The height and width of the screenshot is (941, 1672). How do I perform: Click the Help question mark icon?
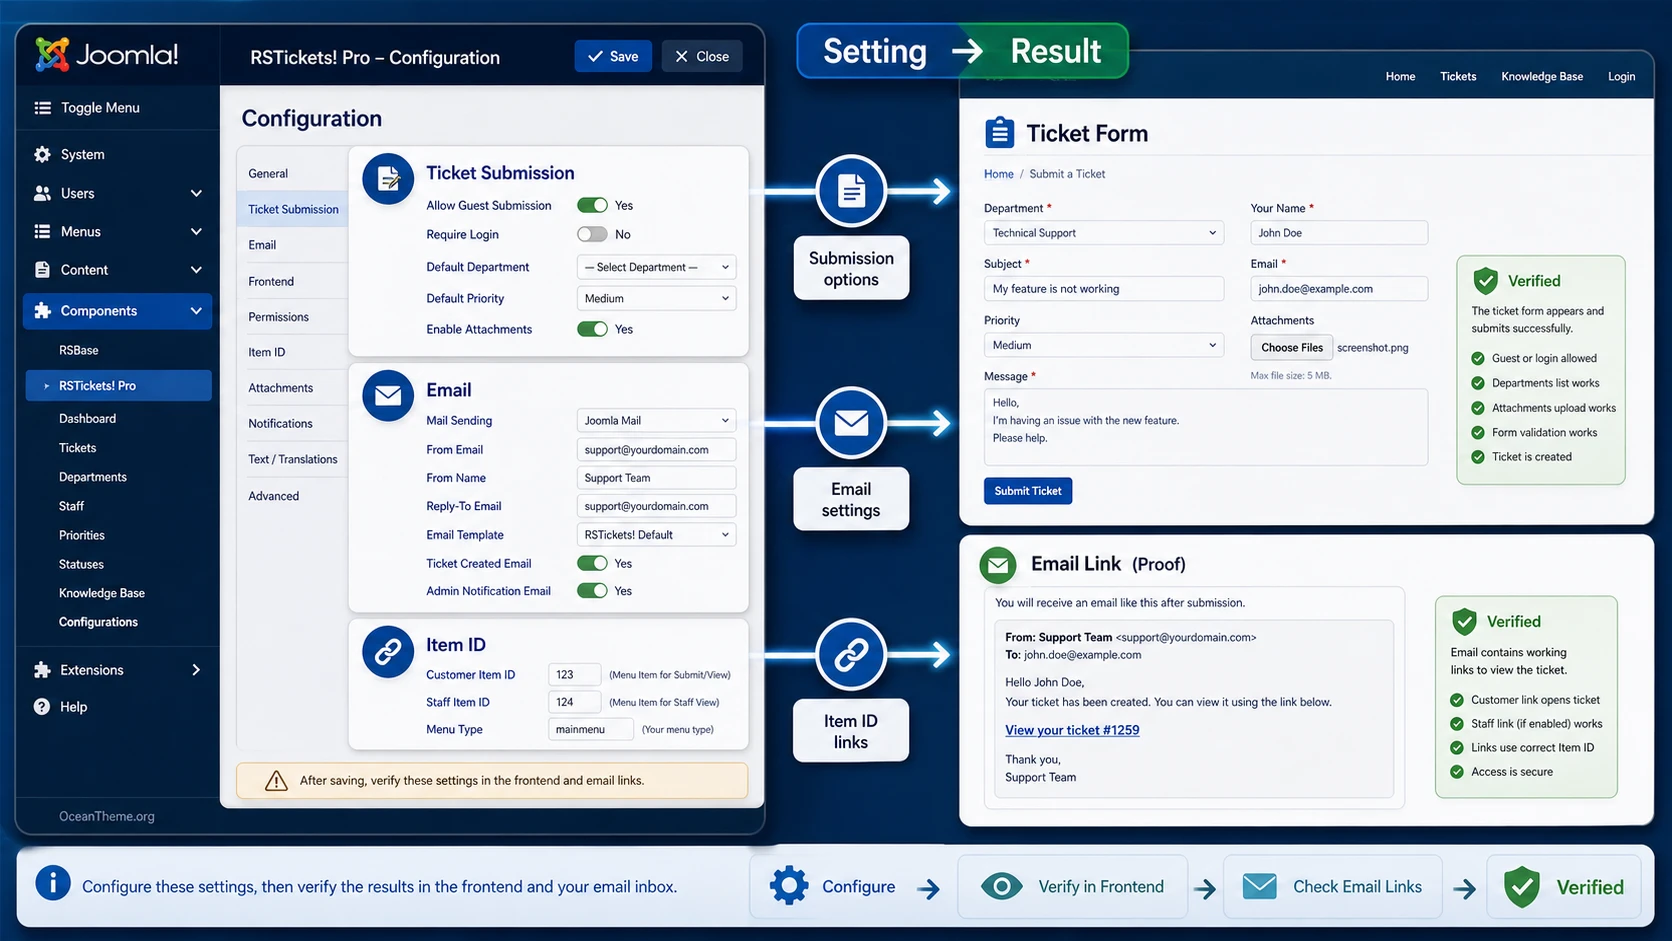(42, 707)
